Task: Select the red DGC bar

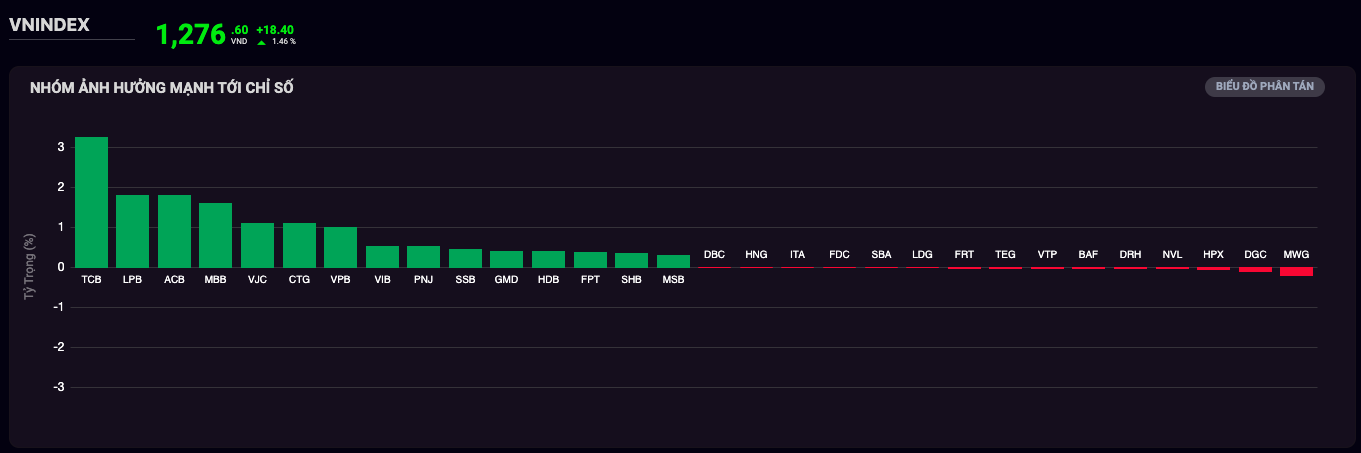Action: [x=1255, y=270]
